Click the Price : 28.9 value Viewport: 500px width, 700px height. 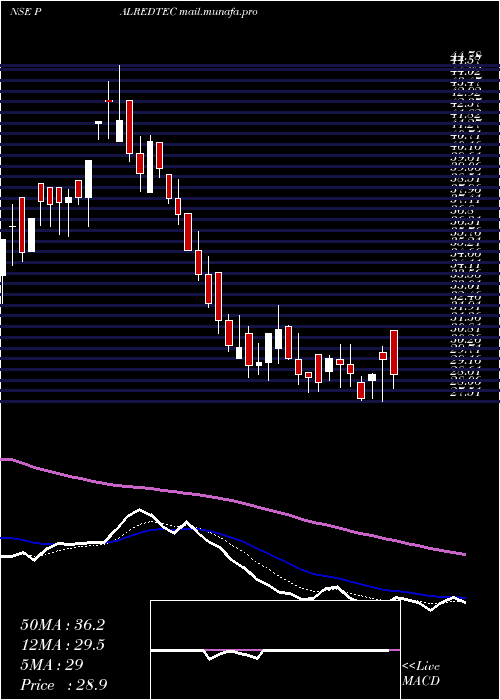point(63,685)
